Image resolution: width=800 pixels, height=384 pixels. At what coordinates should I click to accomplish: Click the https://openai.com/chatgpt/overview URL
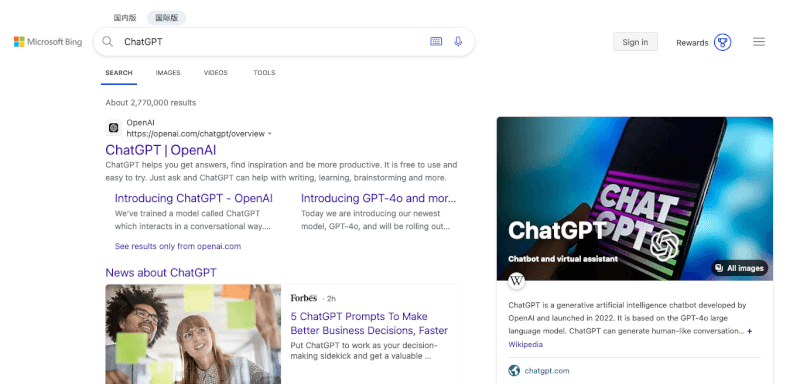[196, 134]
